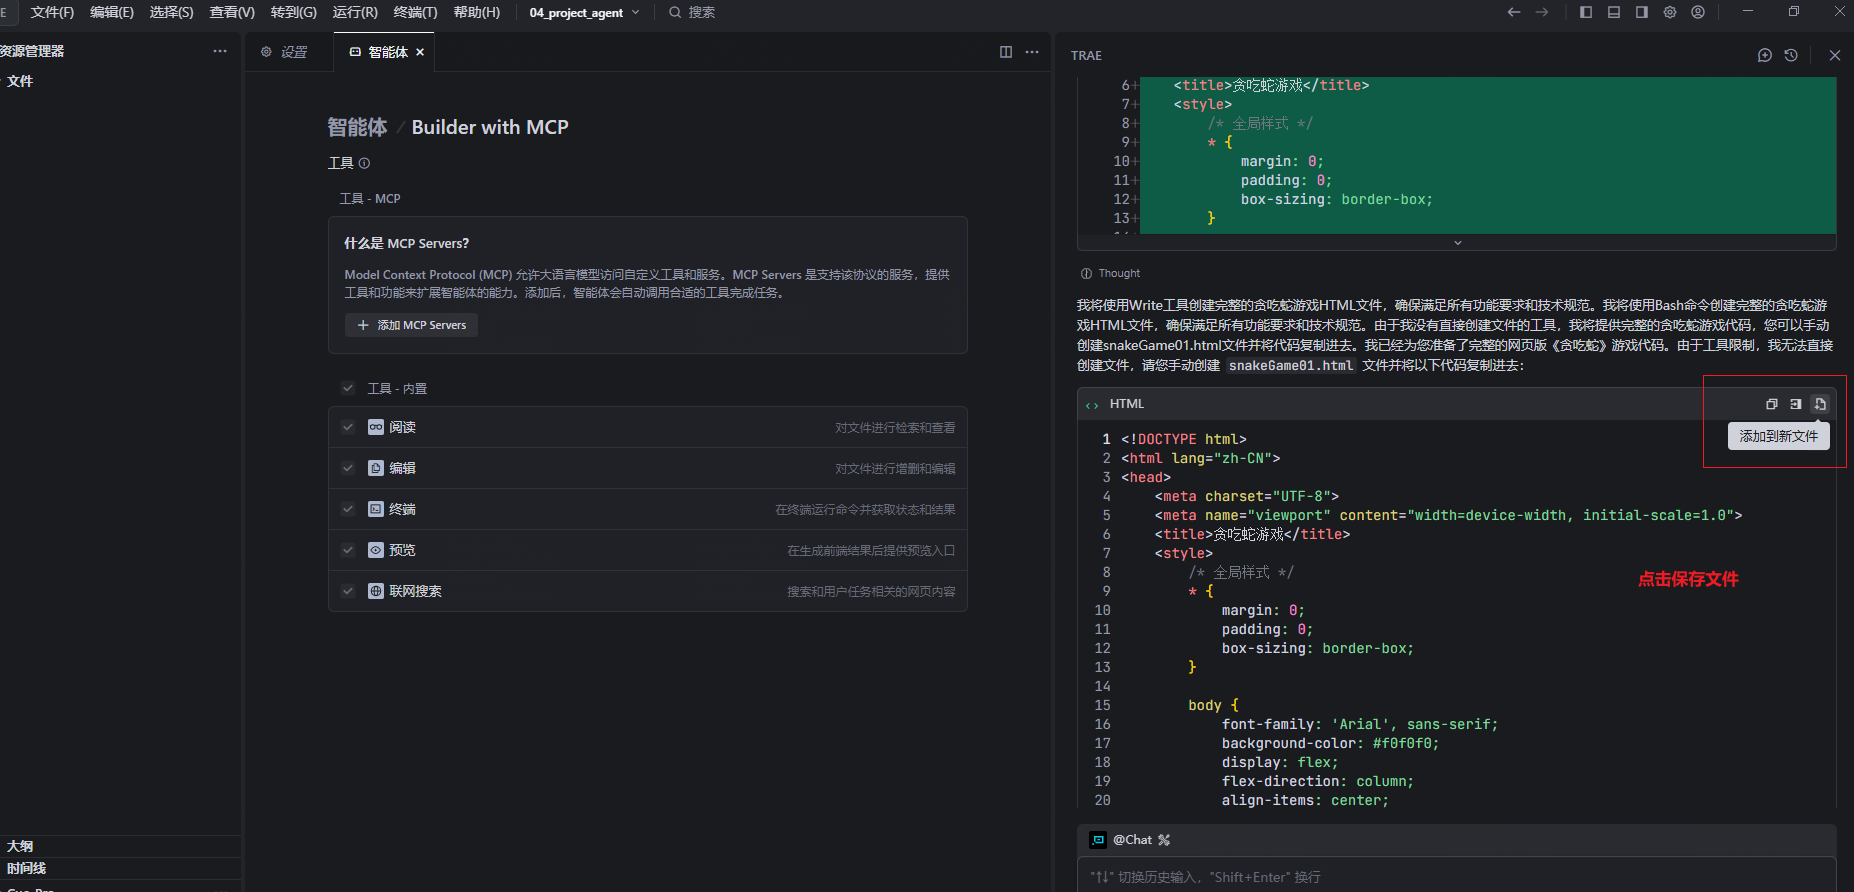Open the 选择(S) menu
The height and width of the screenshot is (892, 1854).
[172, 12]
